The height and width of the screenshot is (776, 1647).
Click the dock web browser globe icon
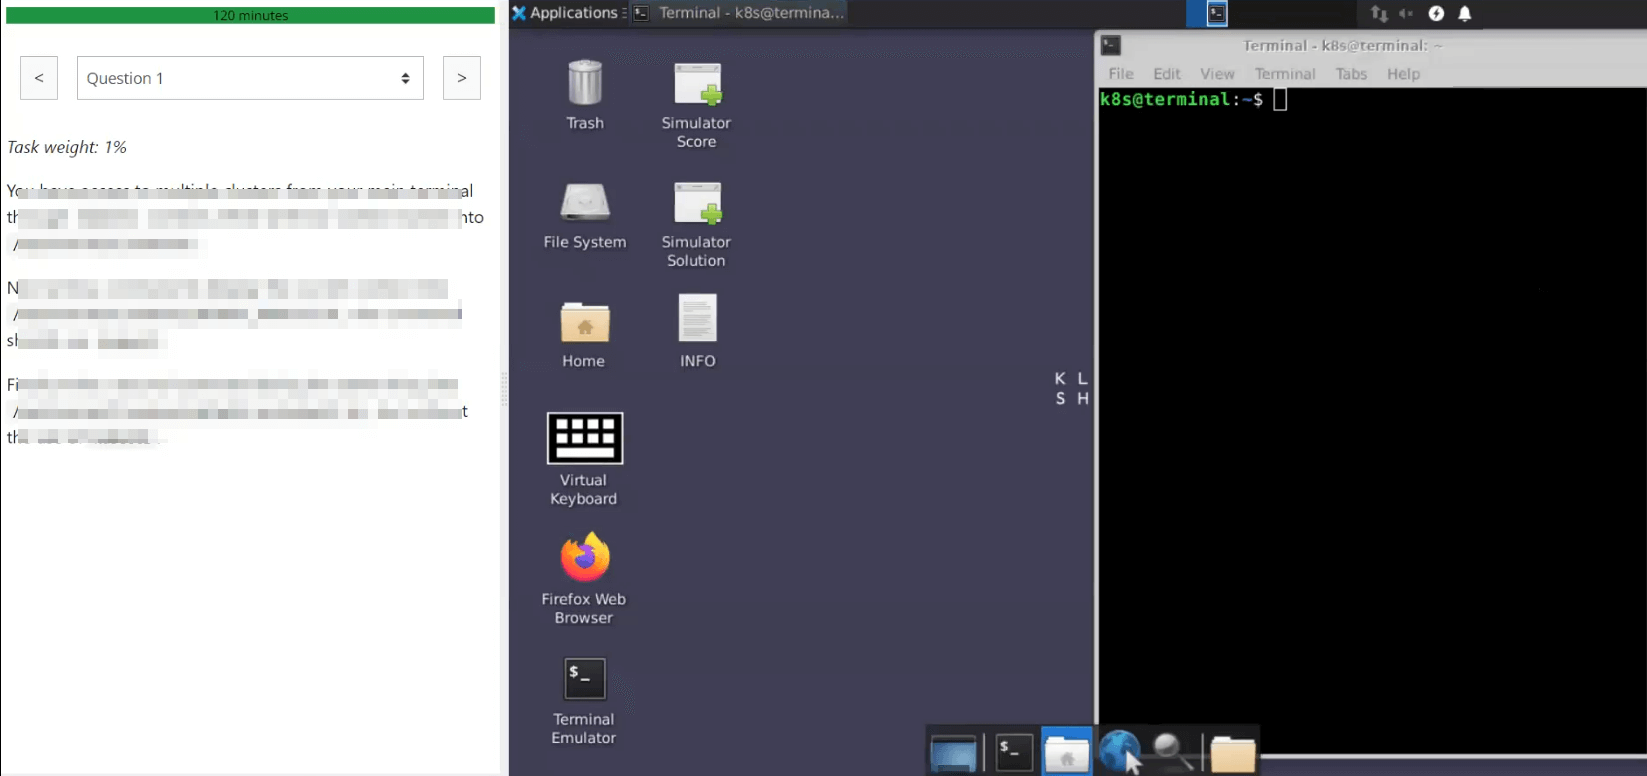[1118, 751]
